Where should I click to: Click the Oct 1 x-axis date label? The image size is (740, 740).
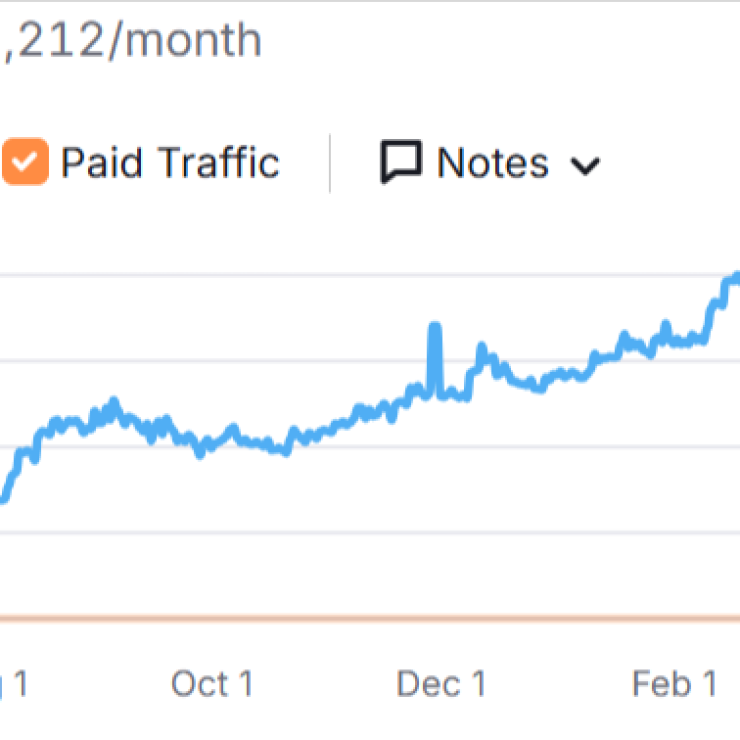pos(212,685)
